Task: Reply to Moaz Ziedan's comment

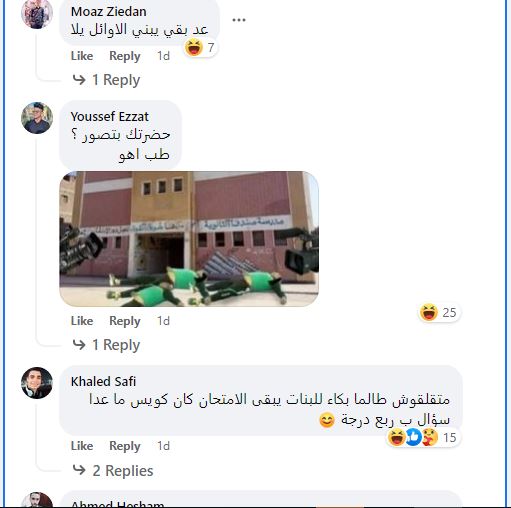Action: click(125, 56)
